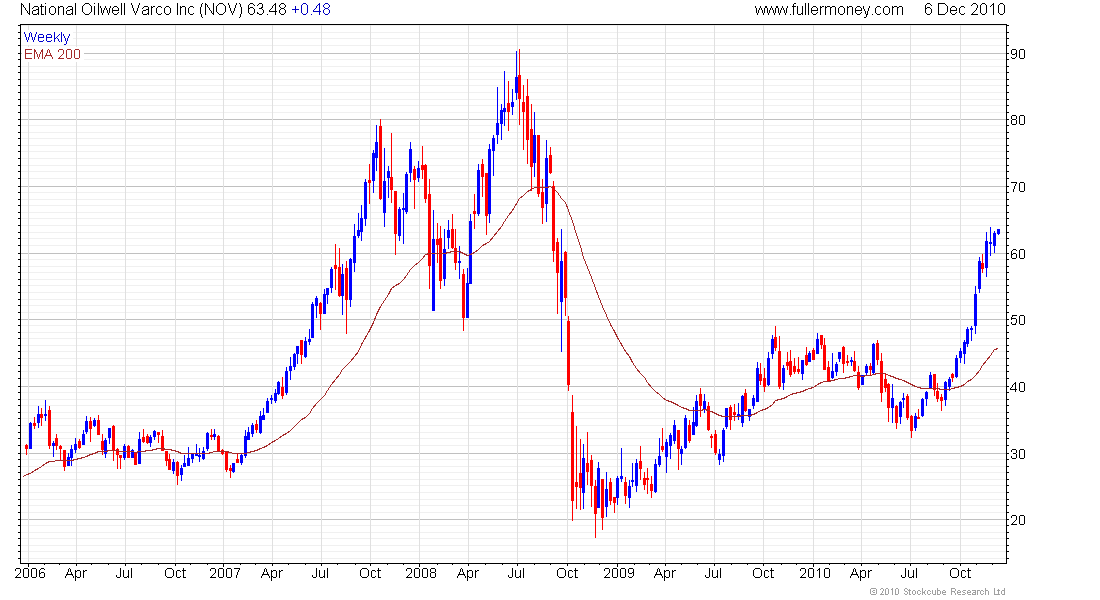Click the 2007 year label on time axis

coord(224,573)
